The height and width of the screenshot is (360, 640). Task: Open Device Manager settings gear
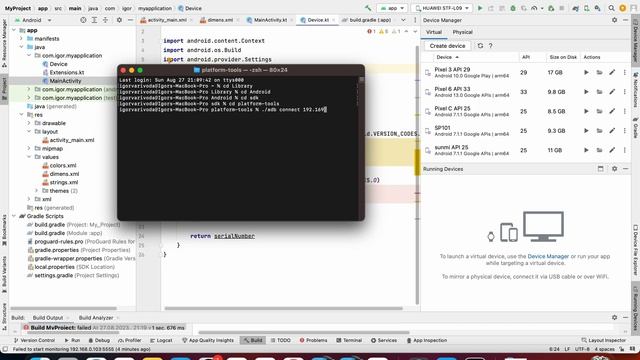[x=614, y=20]
